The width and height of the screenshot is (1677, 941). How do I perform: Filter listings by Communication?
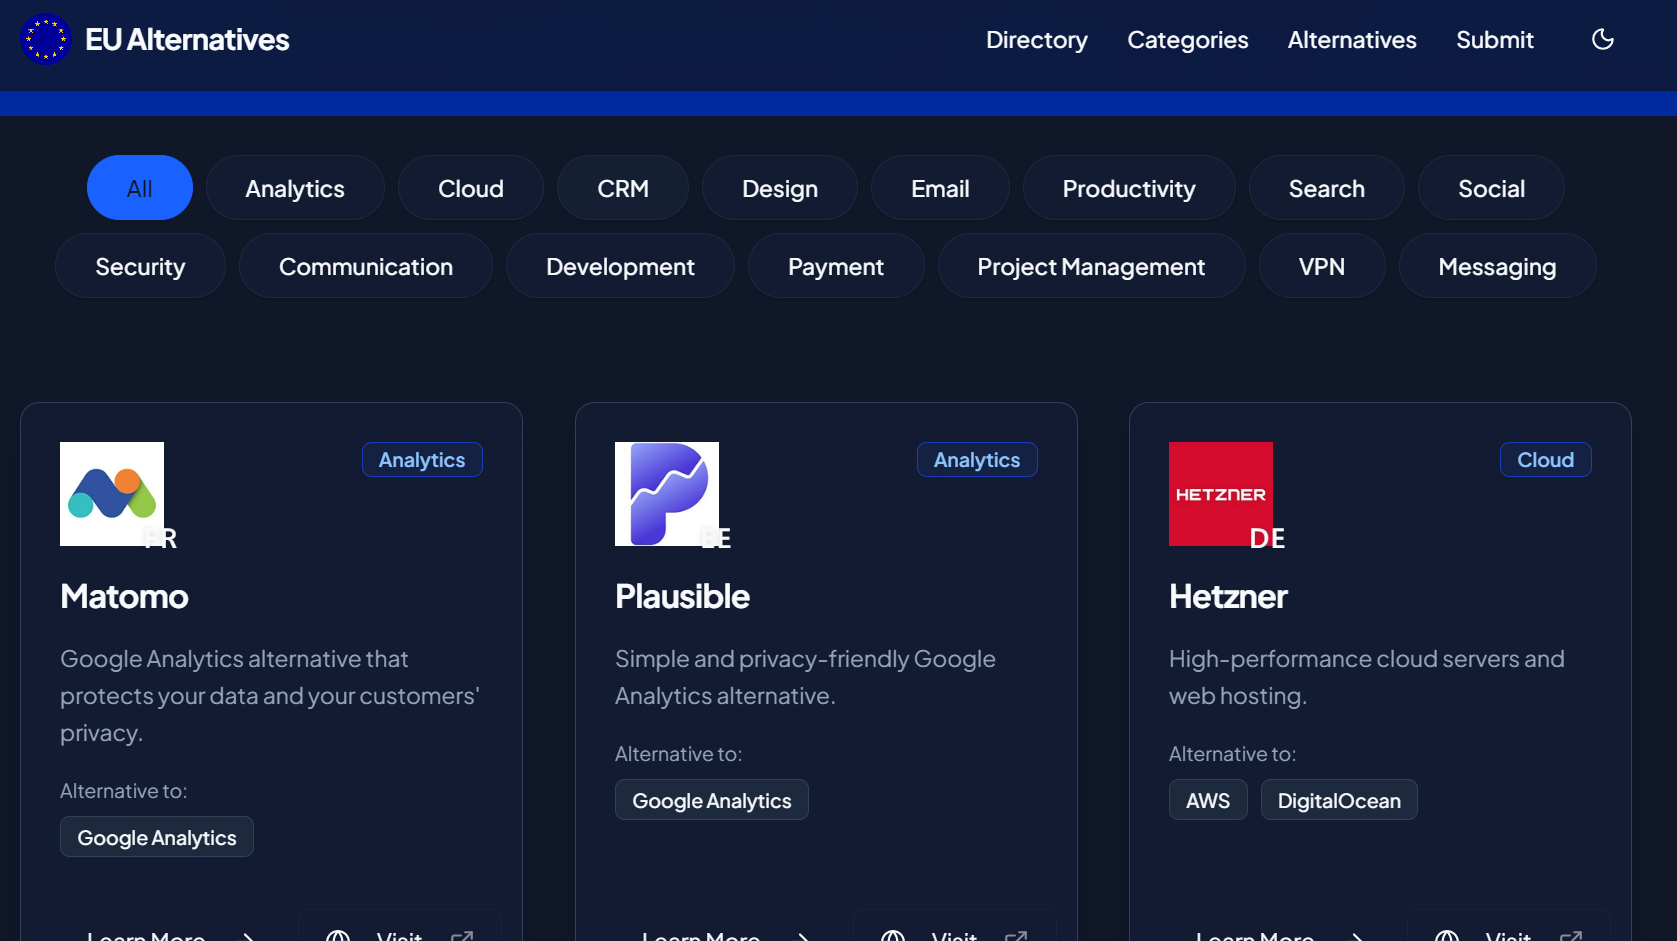point(366,266)
